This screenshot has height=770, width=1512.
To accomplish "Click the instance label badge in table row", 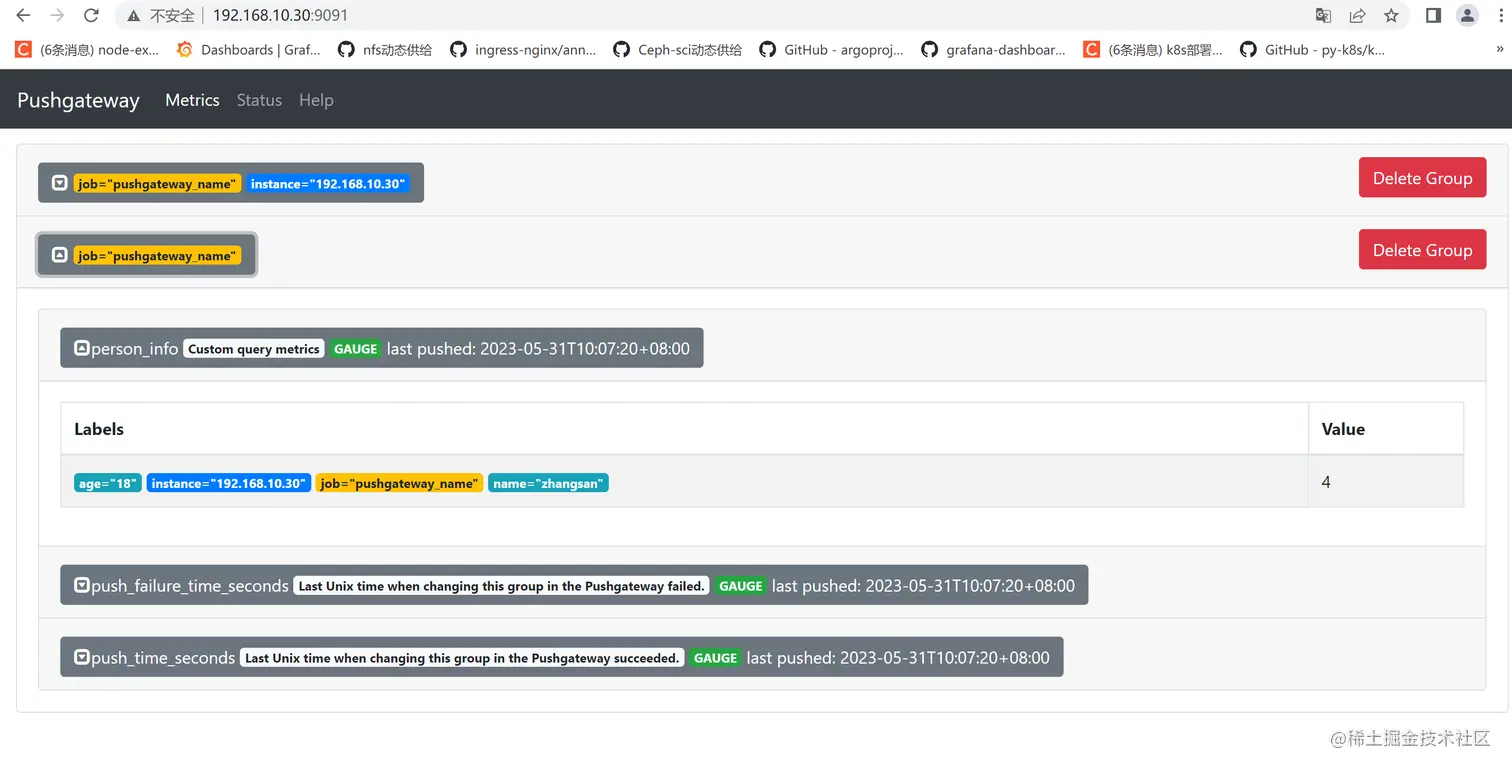I will coord(229,483).
